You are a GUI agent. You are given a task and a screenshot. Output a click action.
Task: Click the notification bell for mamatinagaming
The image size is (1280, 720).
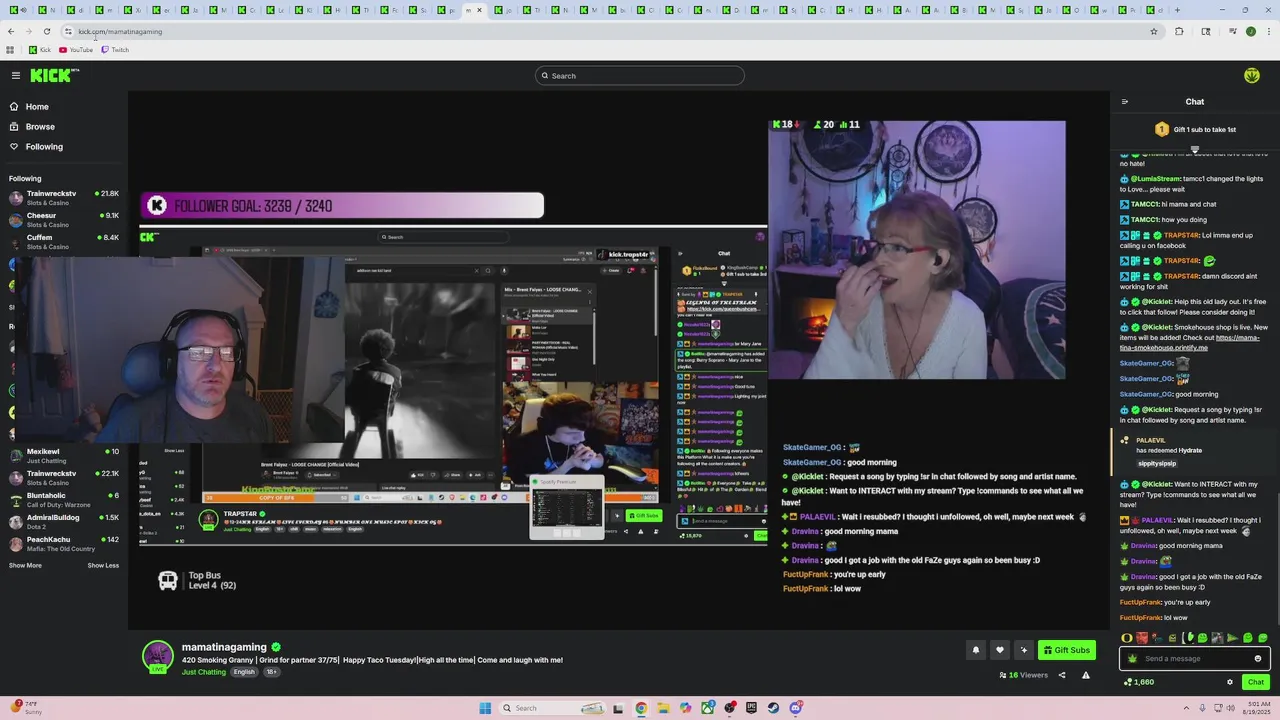click(976, 650)
